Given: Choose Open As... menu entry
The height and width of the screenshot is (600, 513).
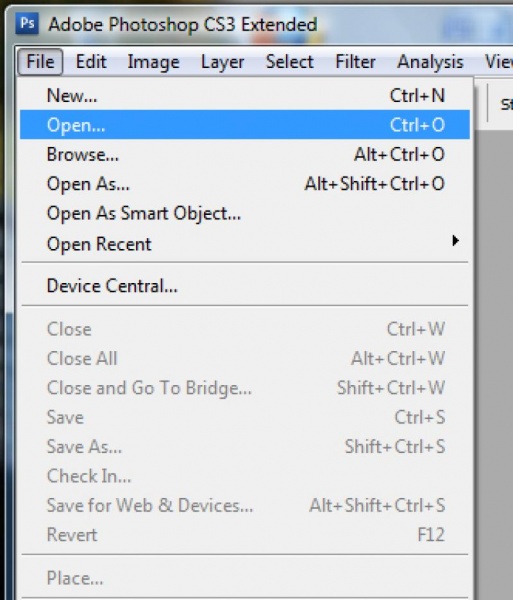Looking at the screenshot, I should (x=245, y=184).
